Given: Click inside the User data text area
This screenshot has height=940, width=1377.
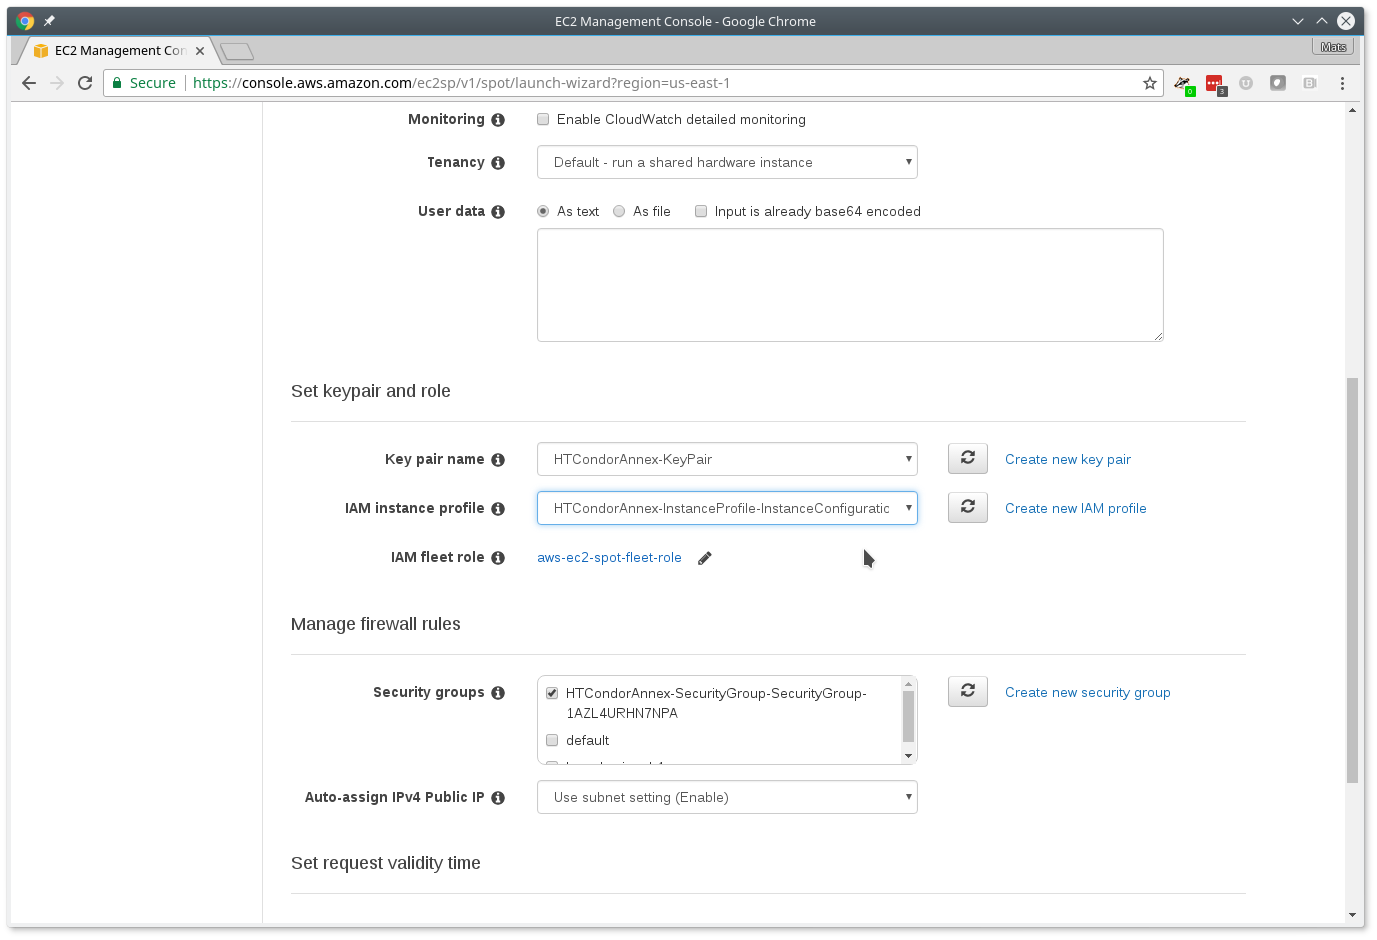Looking at the screenshot, I should coord(850,285).
